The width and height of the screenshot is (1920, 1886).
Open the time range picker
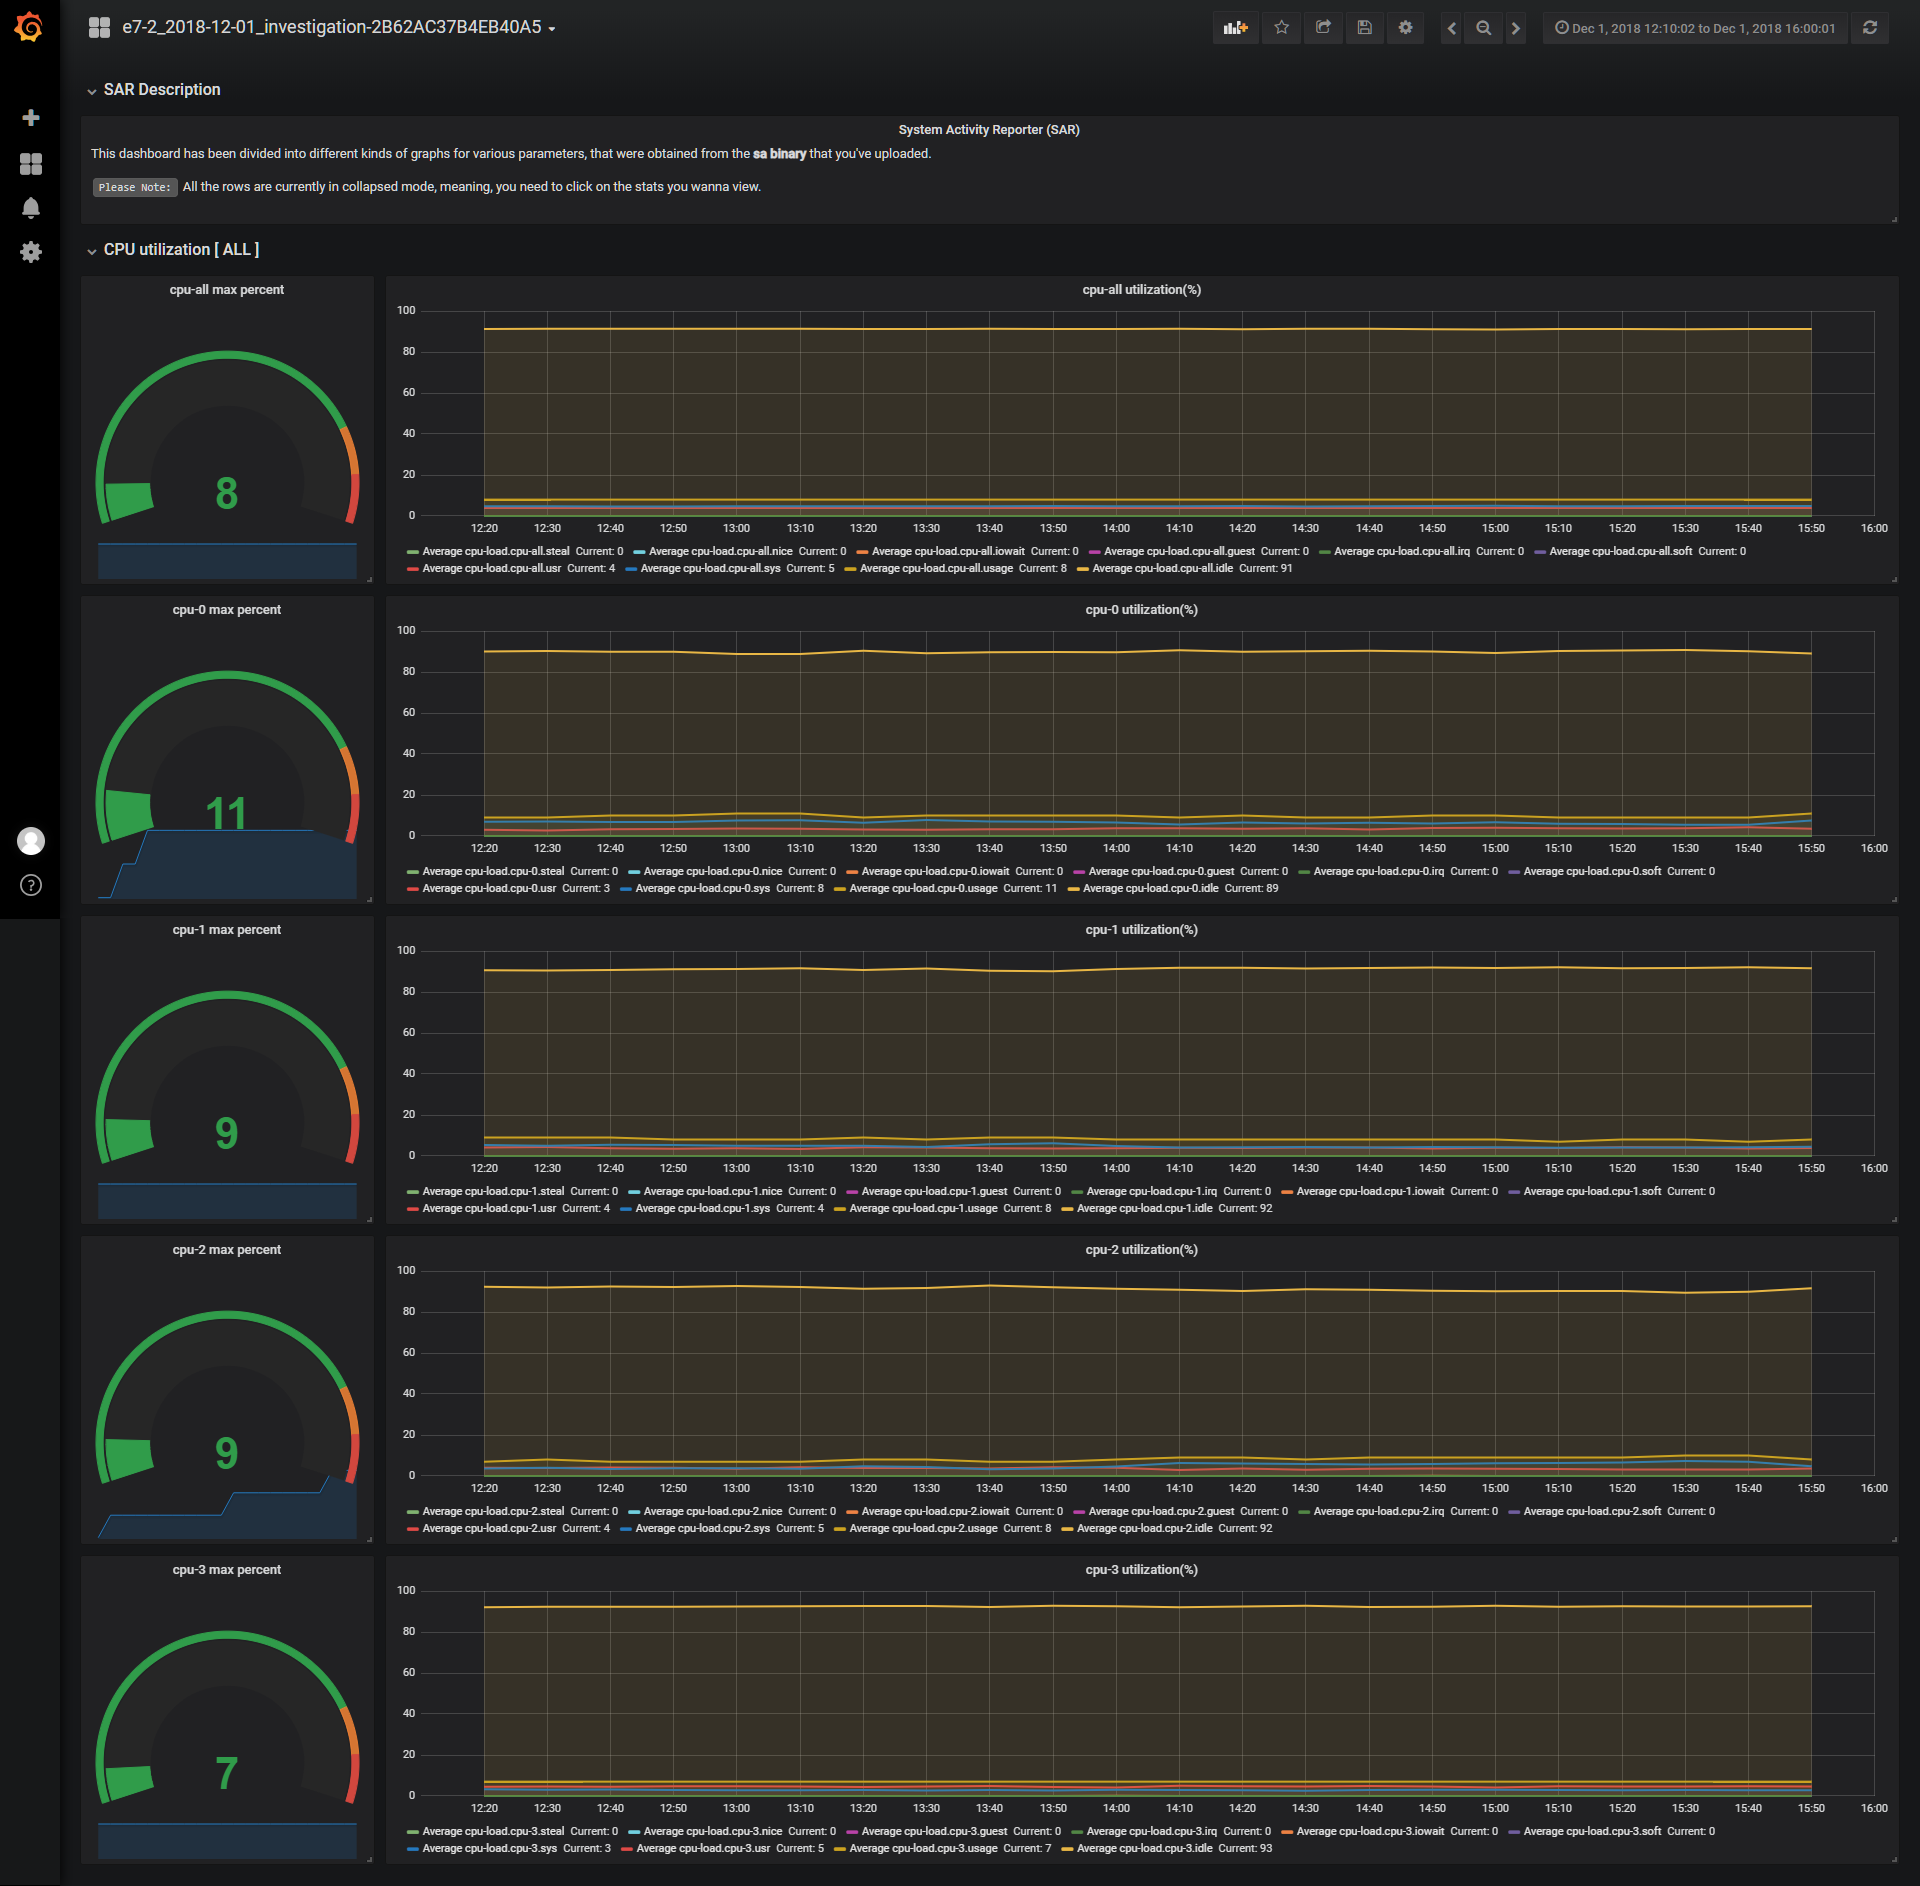1694,28
